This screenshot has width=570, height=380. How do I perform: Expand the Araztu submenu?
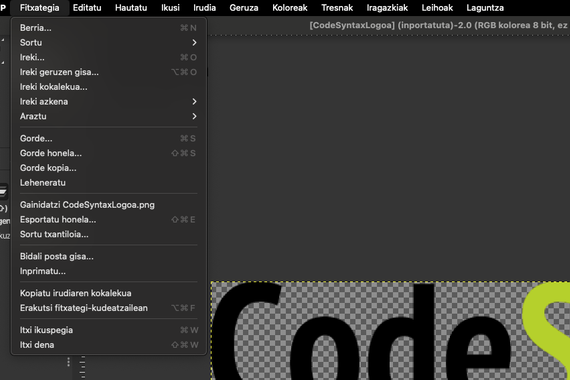click(x=109, y=116)
